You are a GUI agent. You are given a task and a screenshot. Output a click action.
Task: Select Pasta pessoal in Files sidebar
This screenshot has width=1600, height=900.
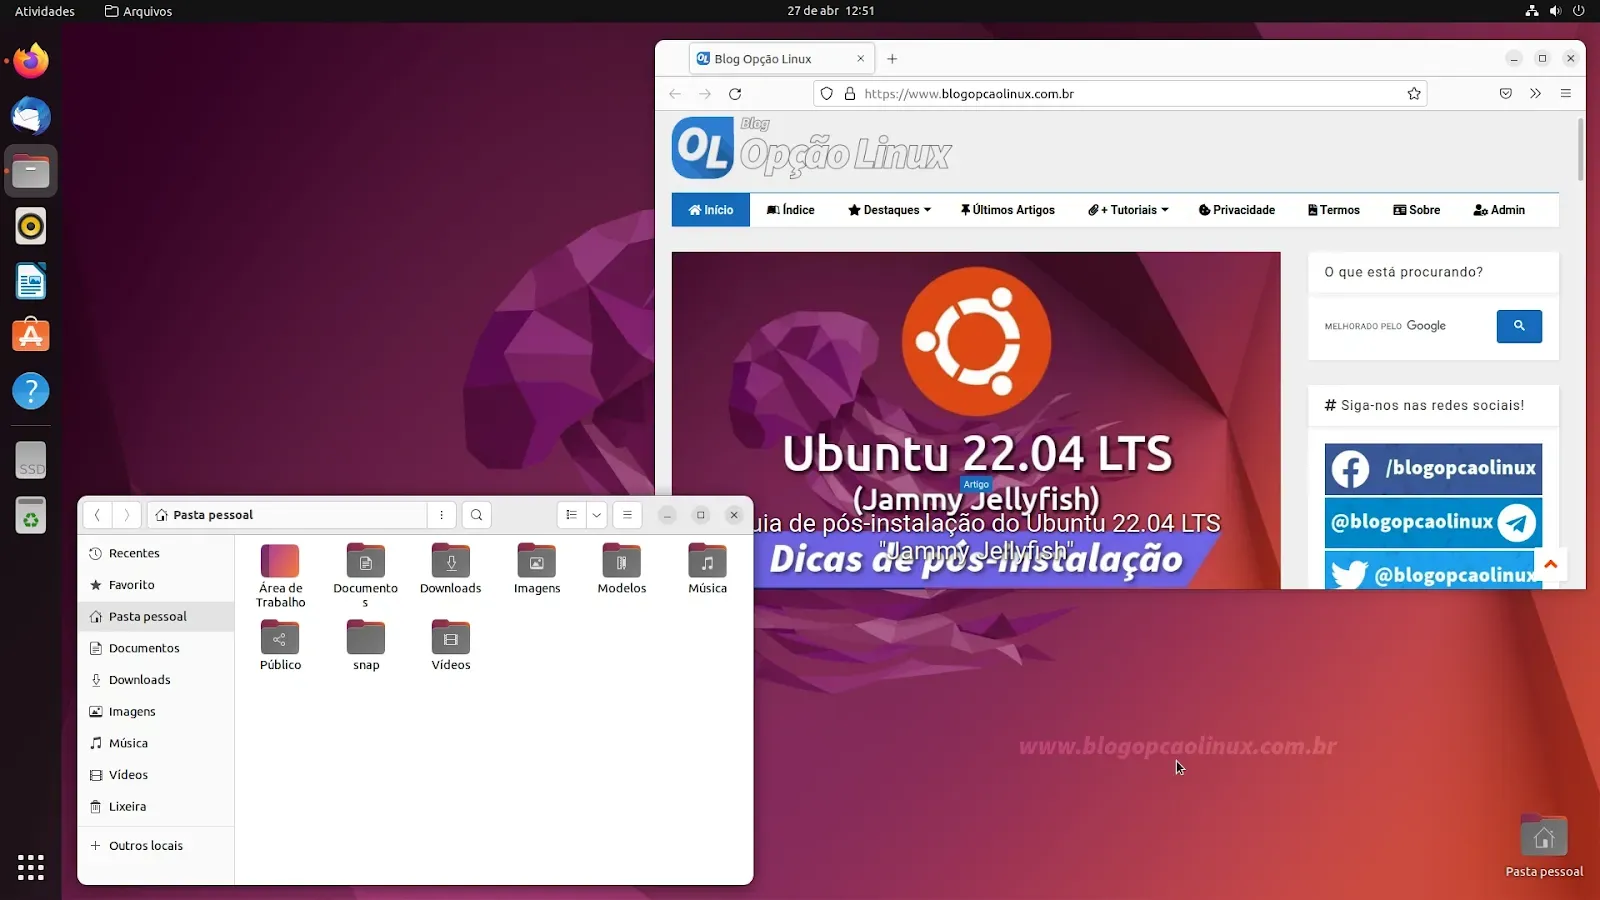coord(156,617)
